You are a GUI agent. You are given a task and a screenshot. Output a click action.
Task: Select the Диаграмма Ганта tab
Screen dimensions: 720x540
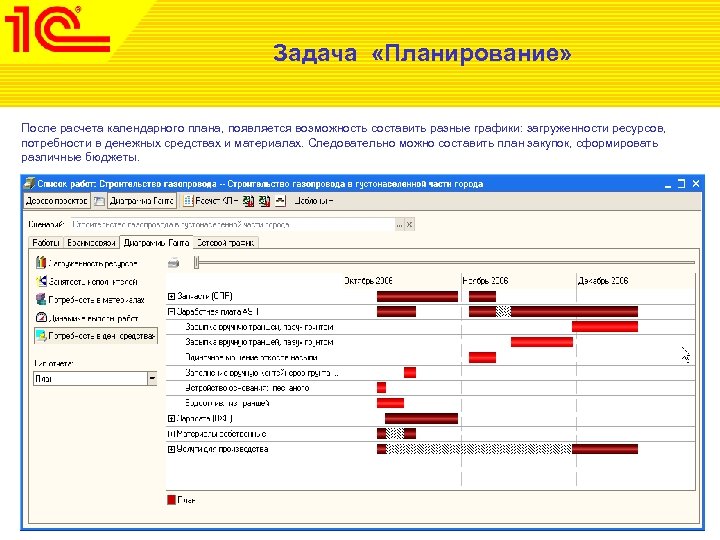click(156, 242)
